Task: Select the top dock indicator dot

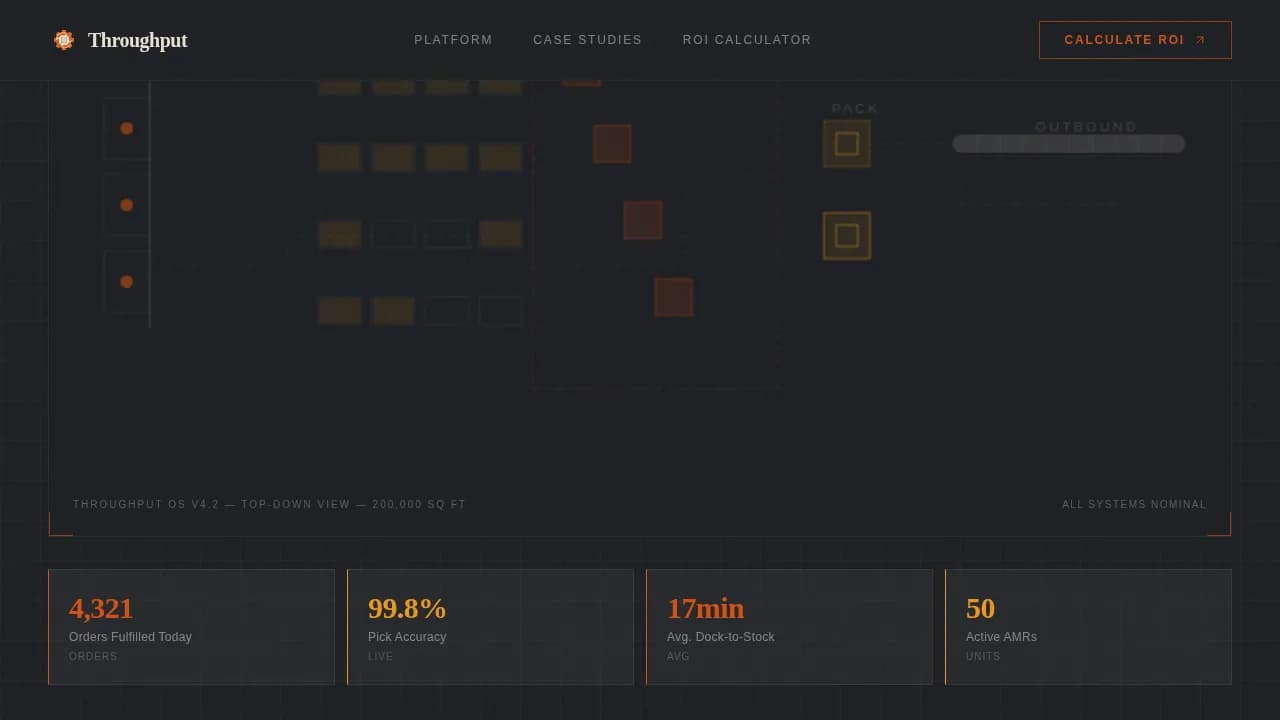Action: 126,128
